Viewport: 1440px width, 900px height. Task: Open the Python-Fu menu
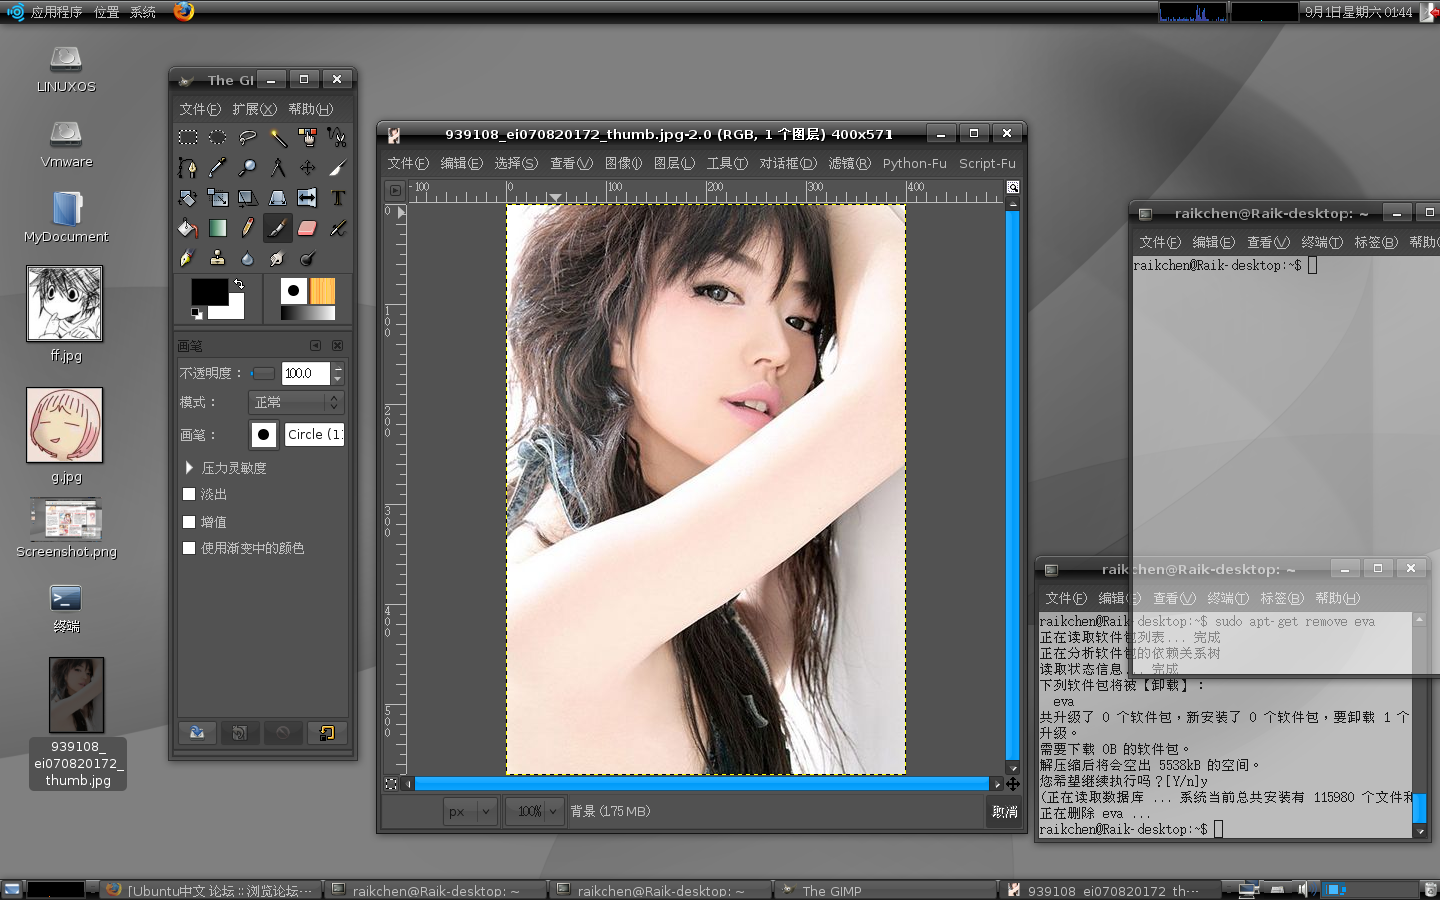[x=914, y=163]
